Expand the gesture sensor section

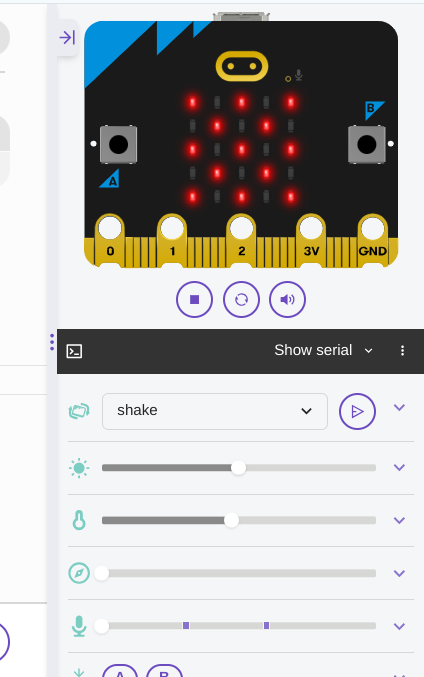point(399,408)
